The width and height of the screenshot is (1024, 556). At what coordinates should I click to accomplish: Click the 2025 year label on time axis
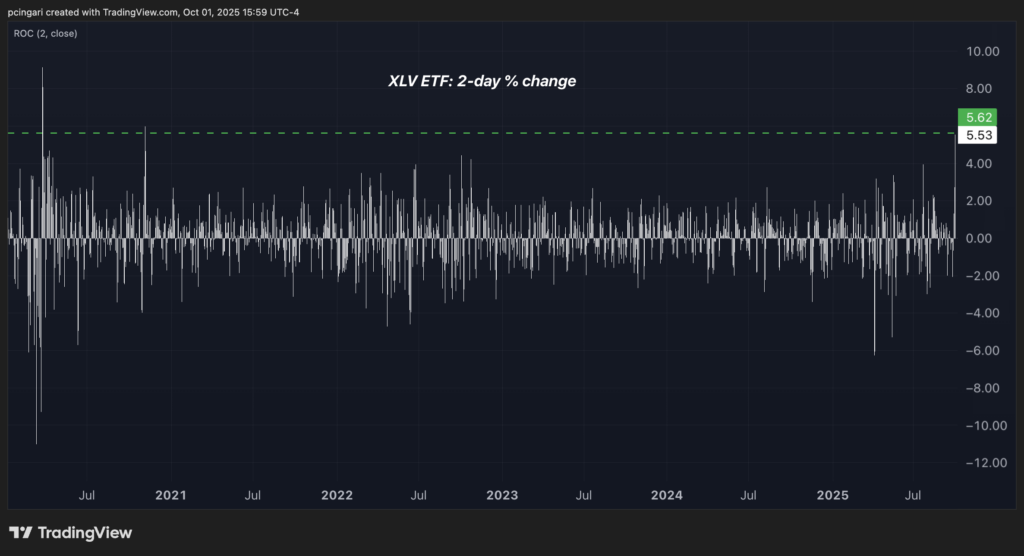click(832, 495)
